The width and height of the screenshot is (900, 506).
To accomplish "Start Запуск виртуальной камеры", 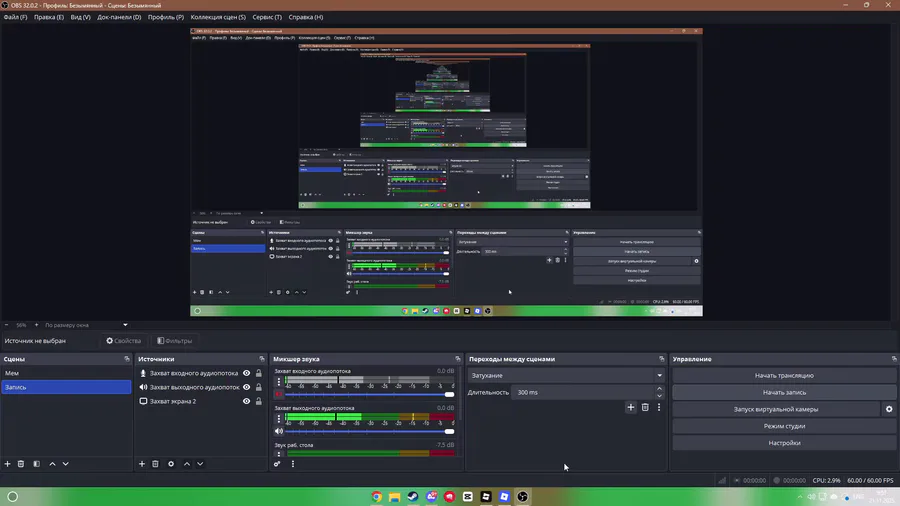I will [775, 409].
